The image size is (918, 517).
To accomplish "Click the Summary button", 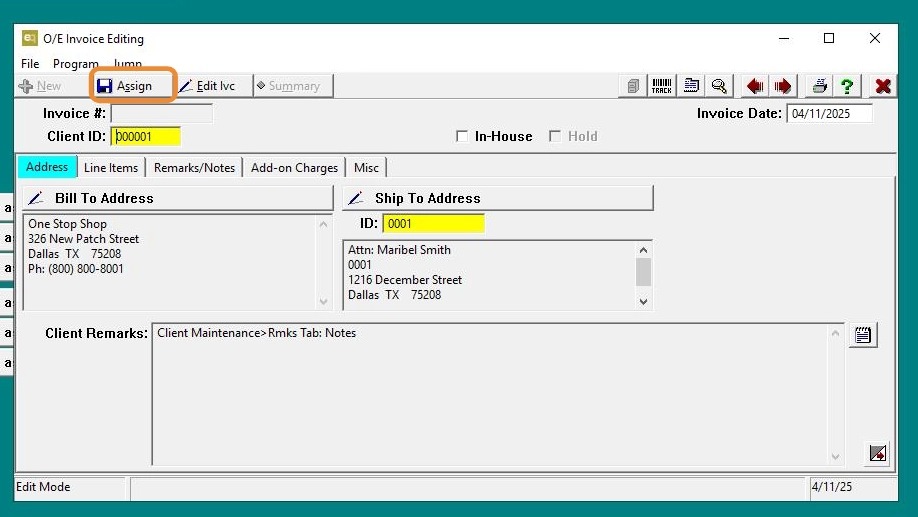I will tap(293, 86).
